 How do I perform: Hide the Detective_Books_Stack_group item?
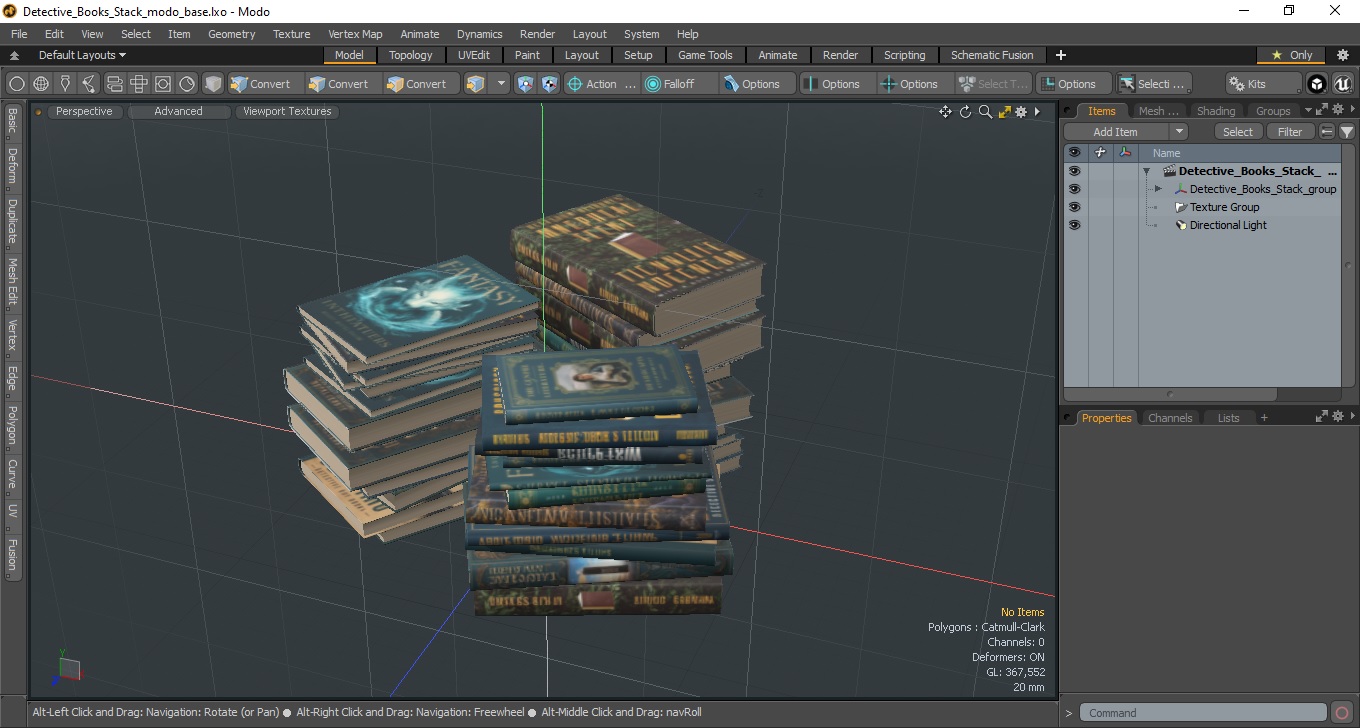click(1074, 189)
